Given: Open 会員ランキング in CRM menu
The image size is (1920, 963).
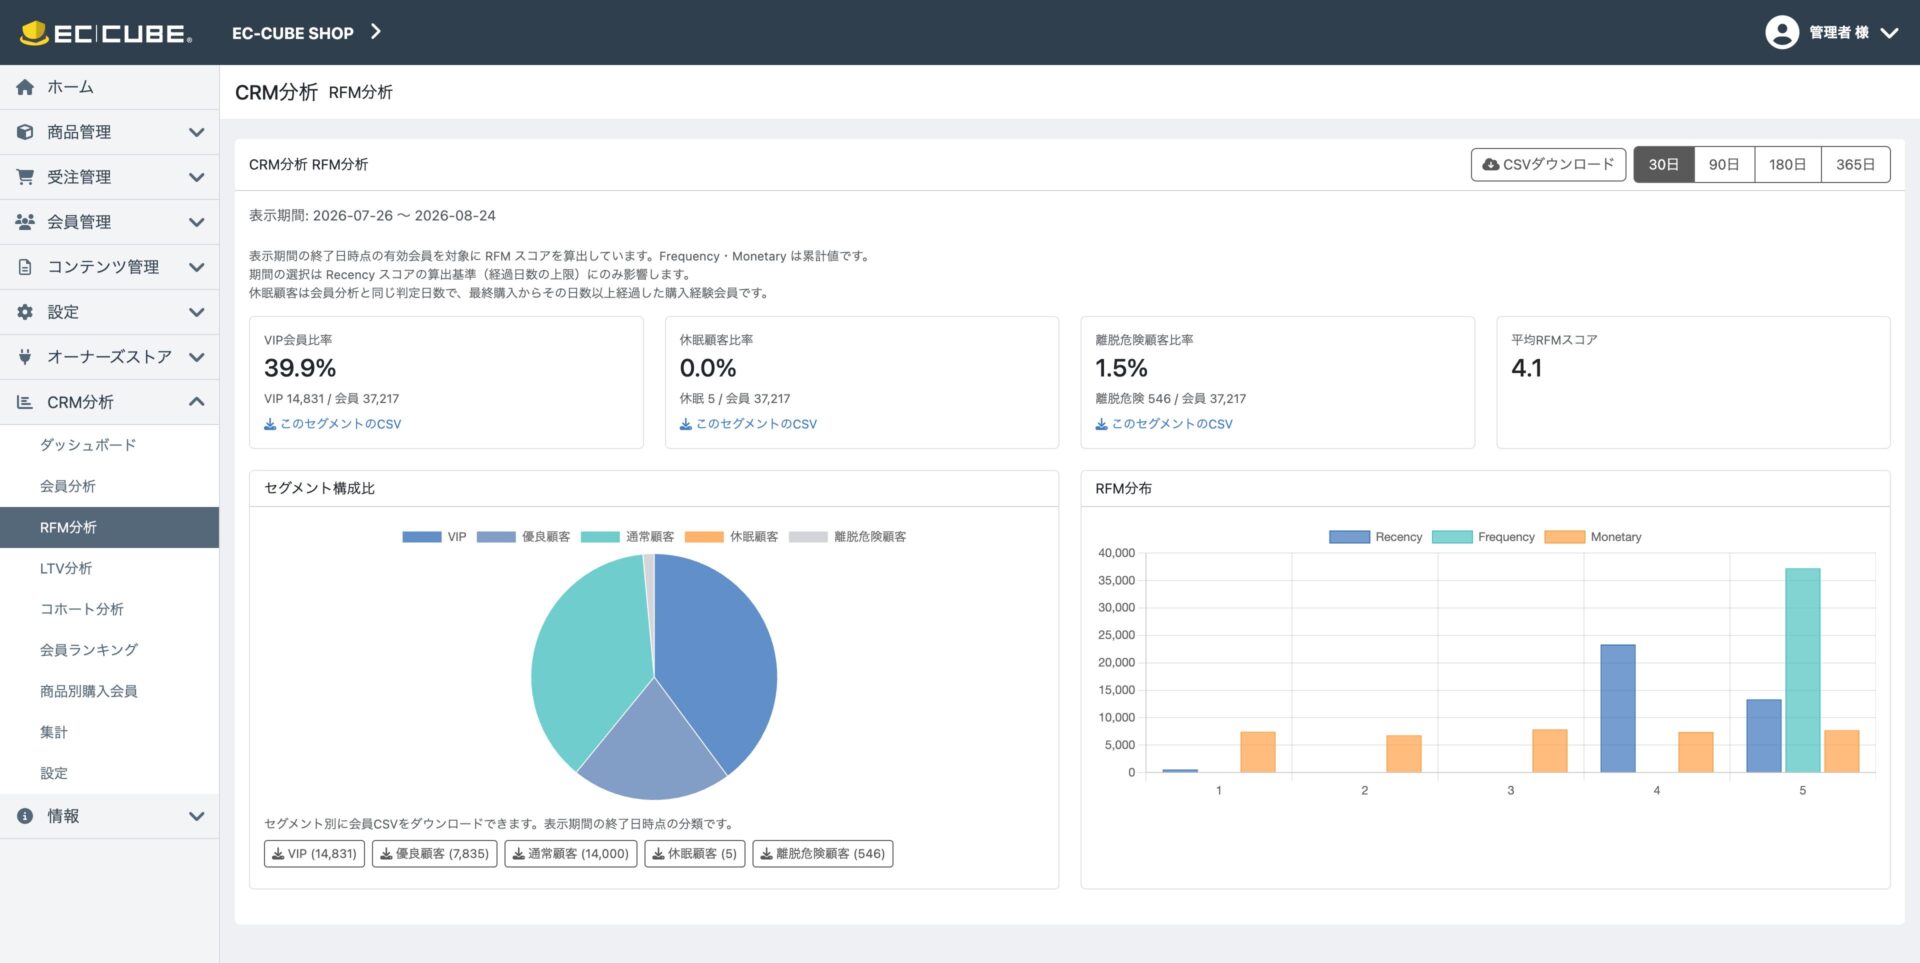Looking at the screenshot, I should pyautogui.click(x=89, y=650).
